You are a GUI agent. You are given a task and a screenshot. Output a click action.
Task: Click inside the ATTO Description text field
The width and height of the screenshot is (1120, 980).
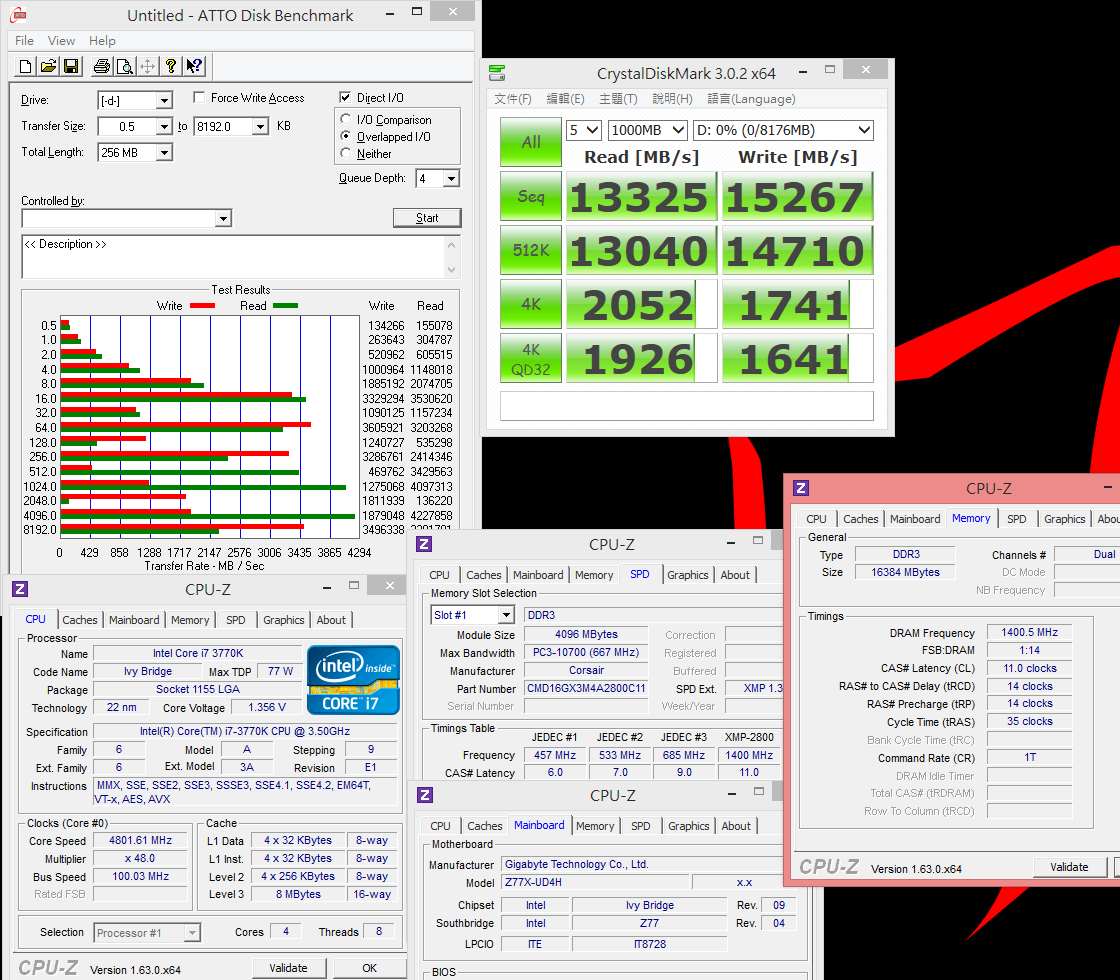235,256
